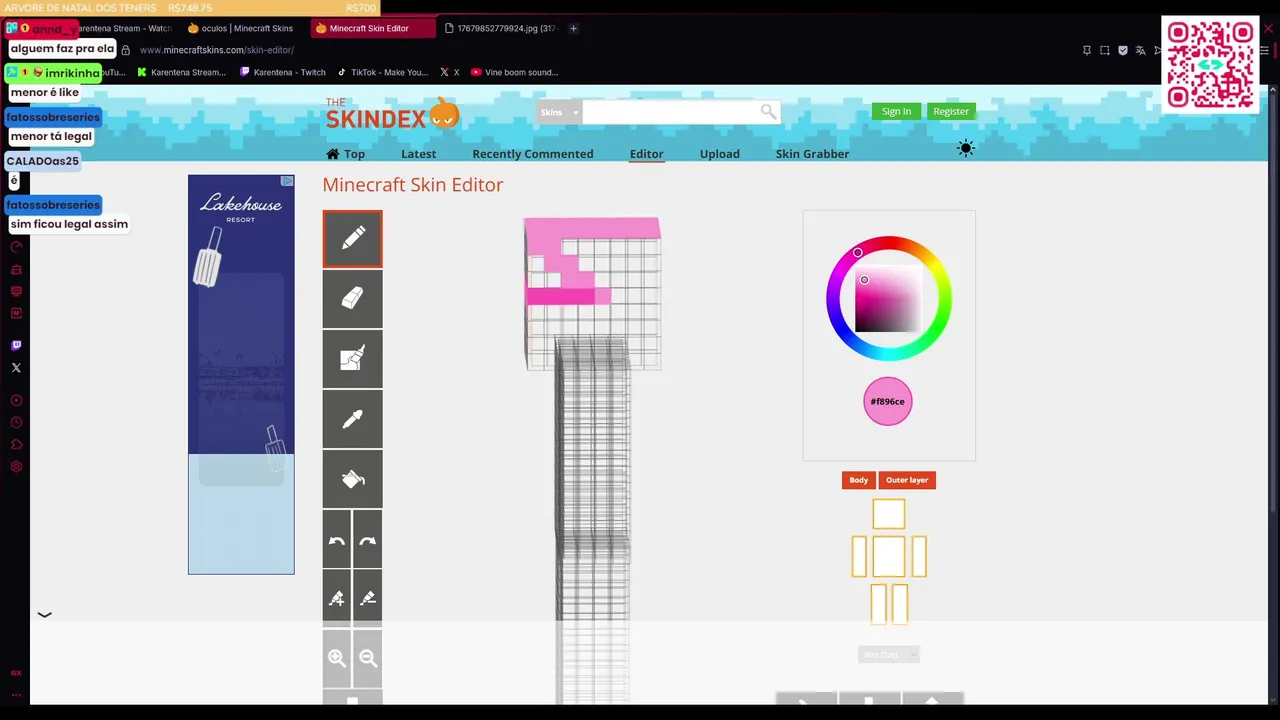Zoom in on the skin model

pos(337,658)
